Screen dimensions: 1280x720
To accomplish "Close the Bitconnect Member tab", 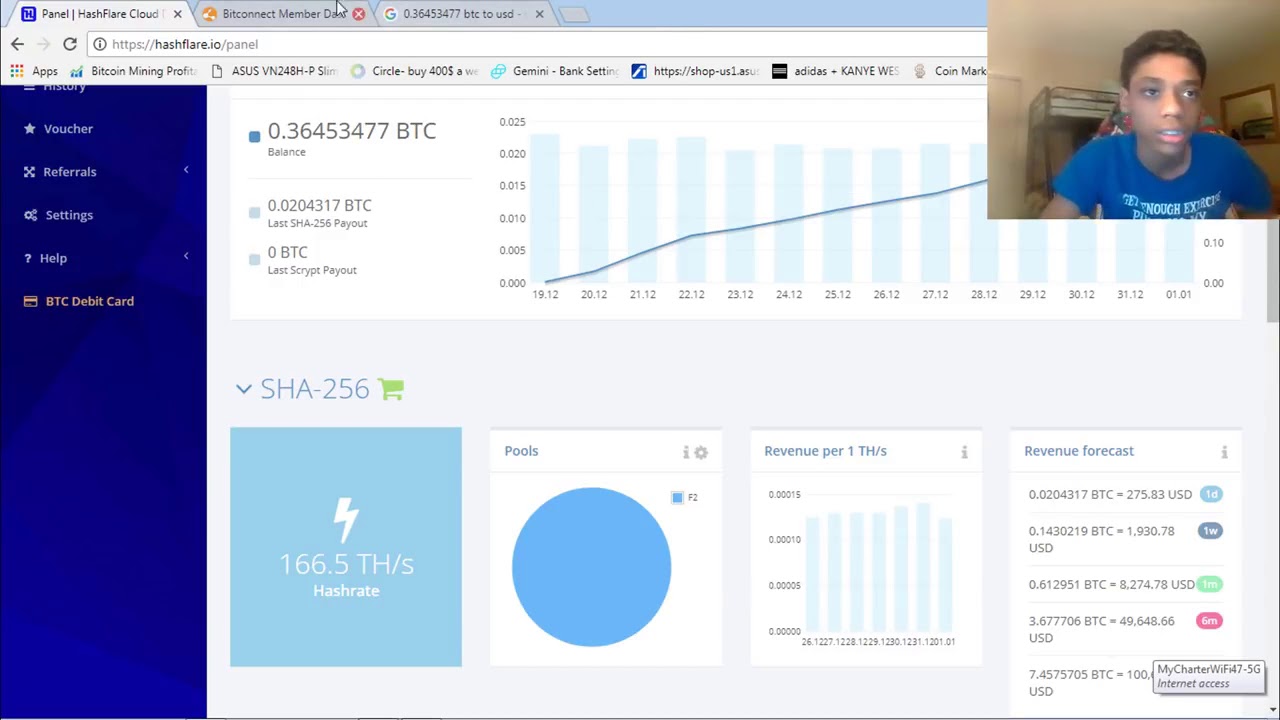I will tap(358, 14).
